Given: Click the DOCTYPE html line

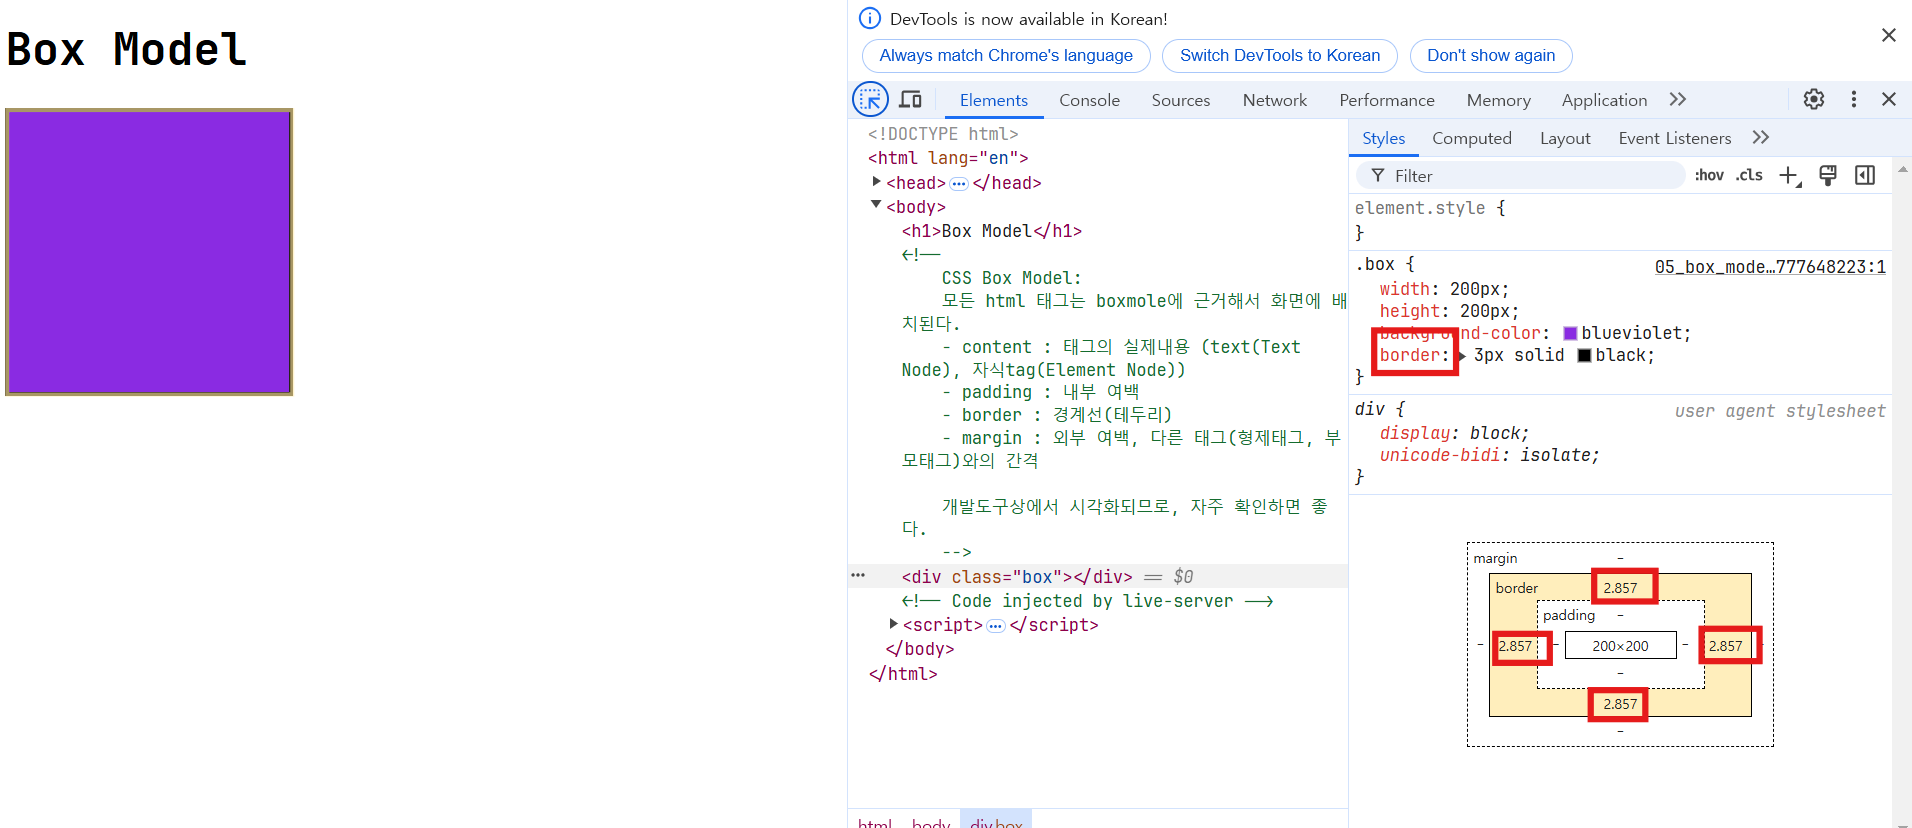Looking at the screenshot, I should point(943,134).
